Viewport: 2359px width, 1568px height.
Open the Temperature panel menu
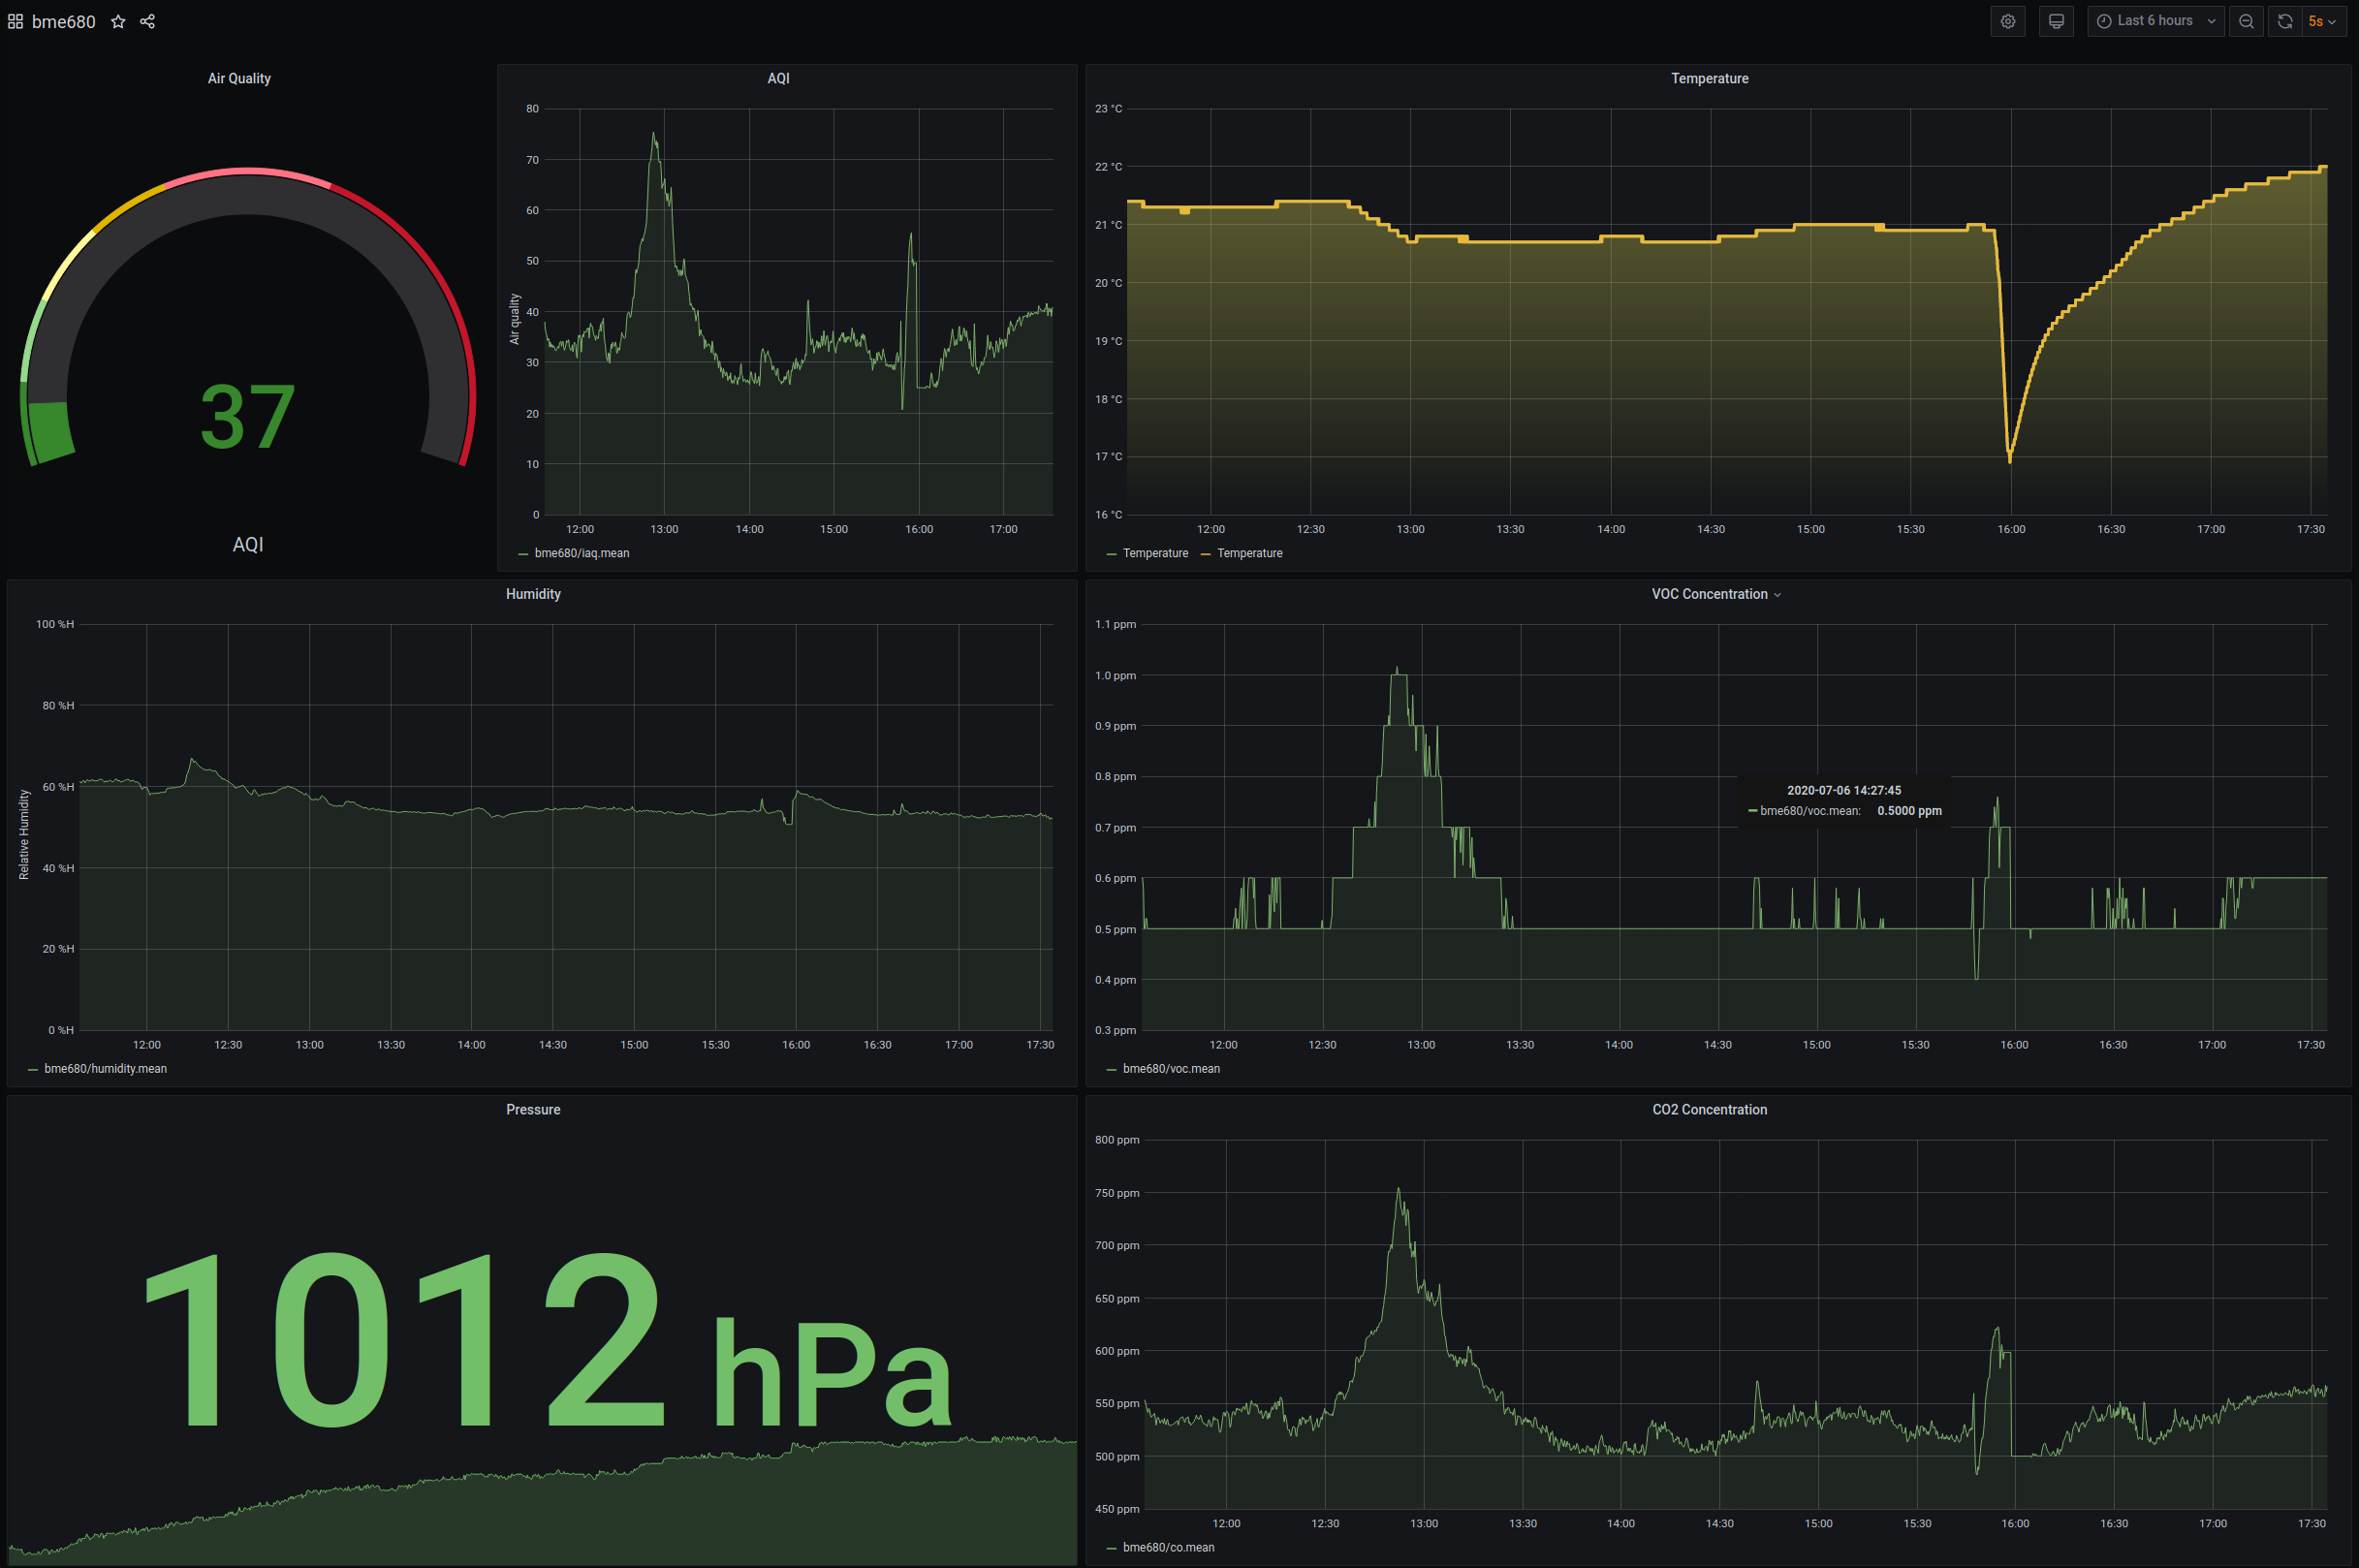pos(1709,78)
